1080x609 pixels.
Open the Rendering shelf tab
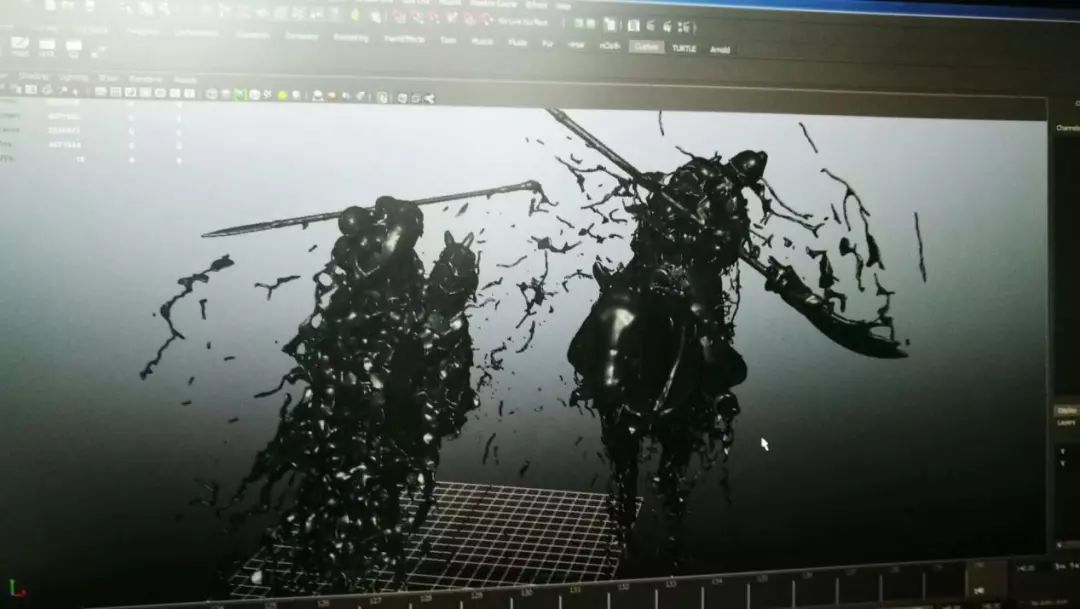(x=351, y=37)
